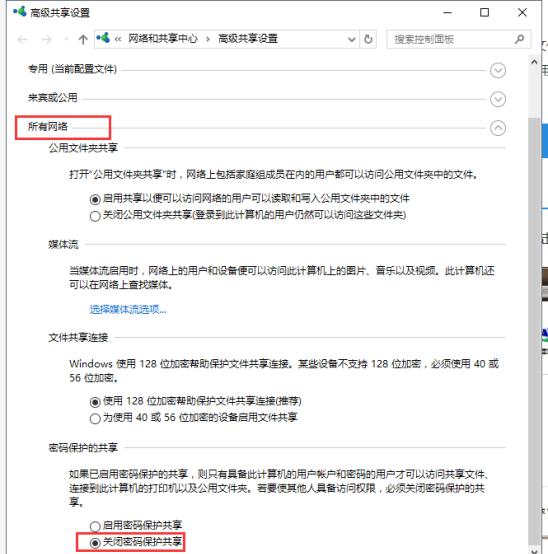Click the back navigation arrow
Screen dimensions: 548x554
pyautogui.click(x=23, y=39)
